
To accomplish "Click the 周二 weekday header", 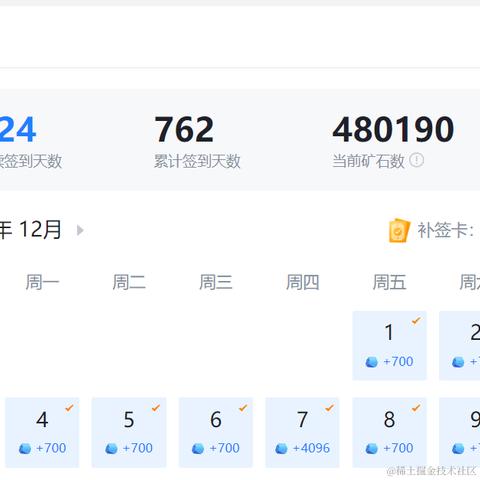I will coord(129,282).
